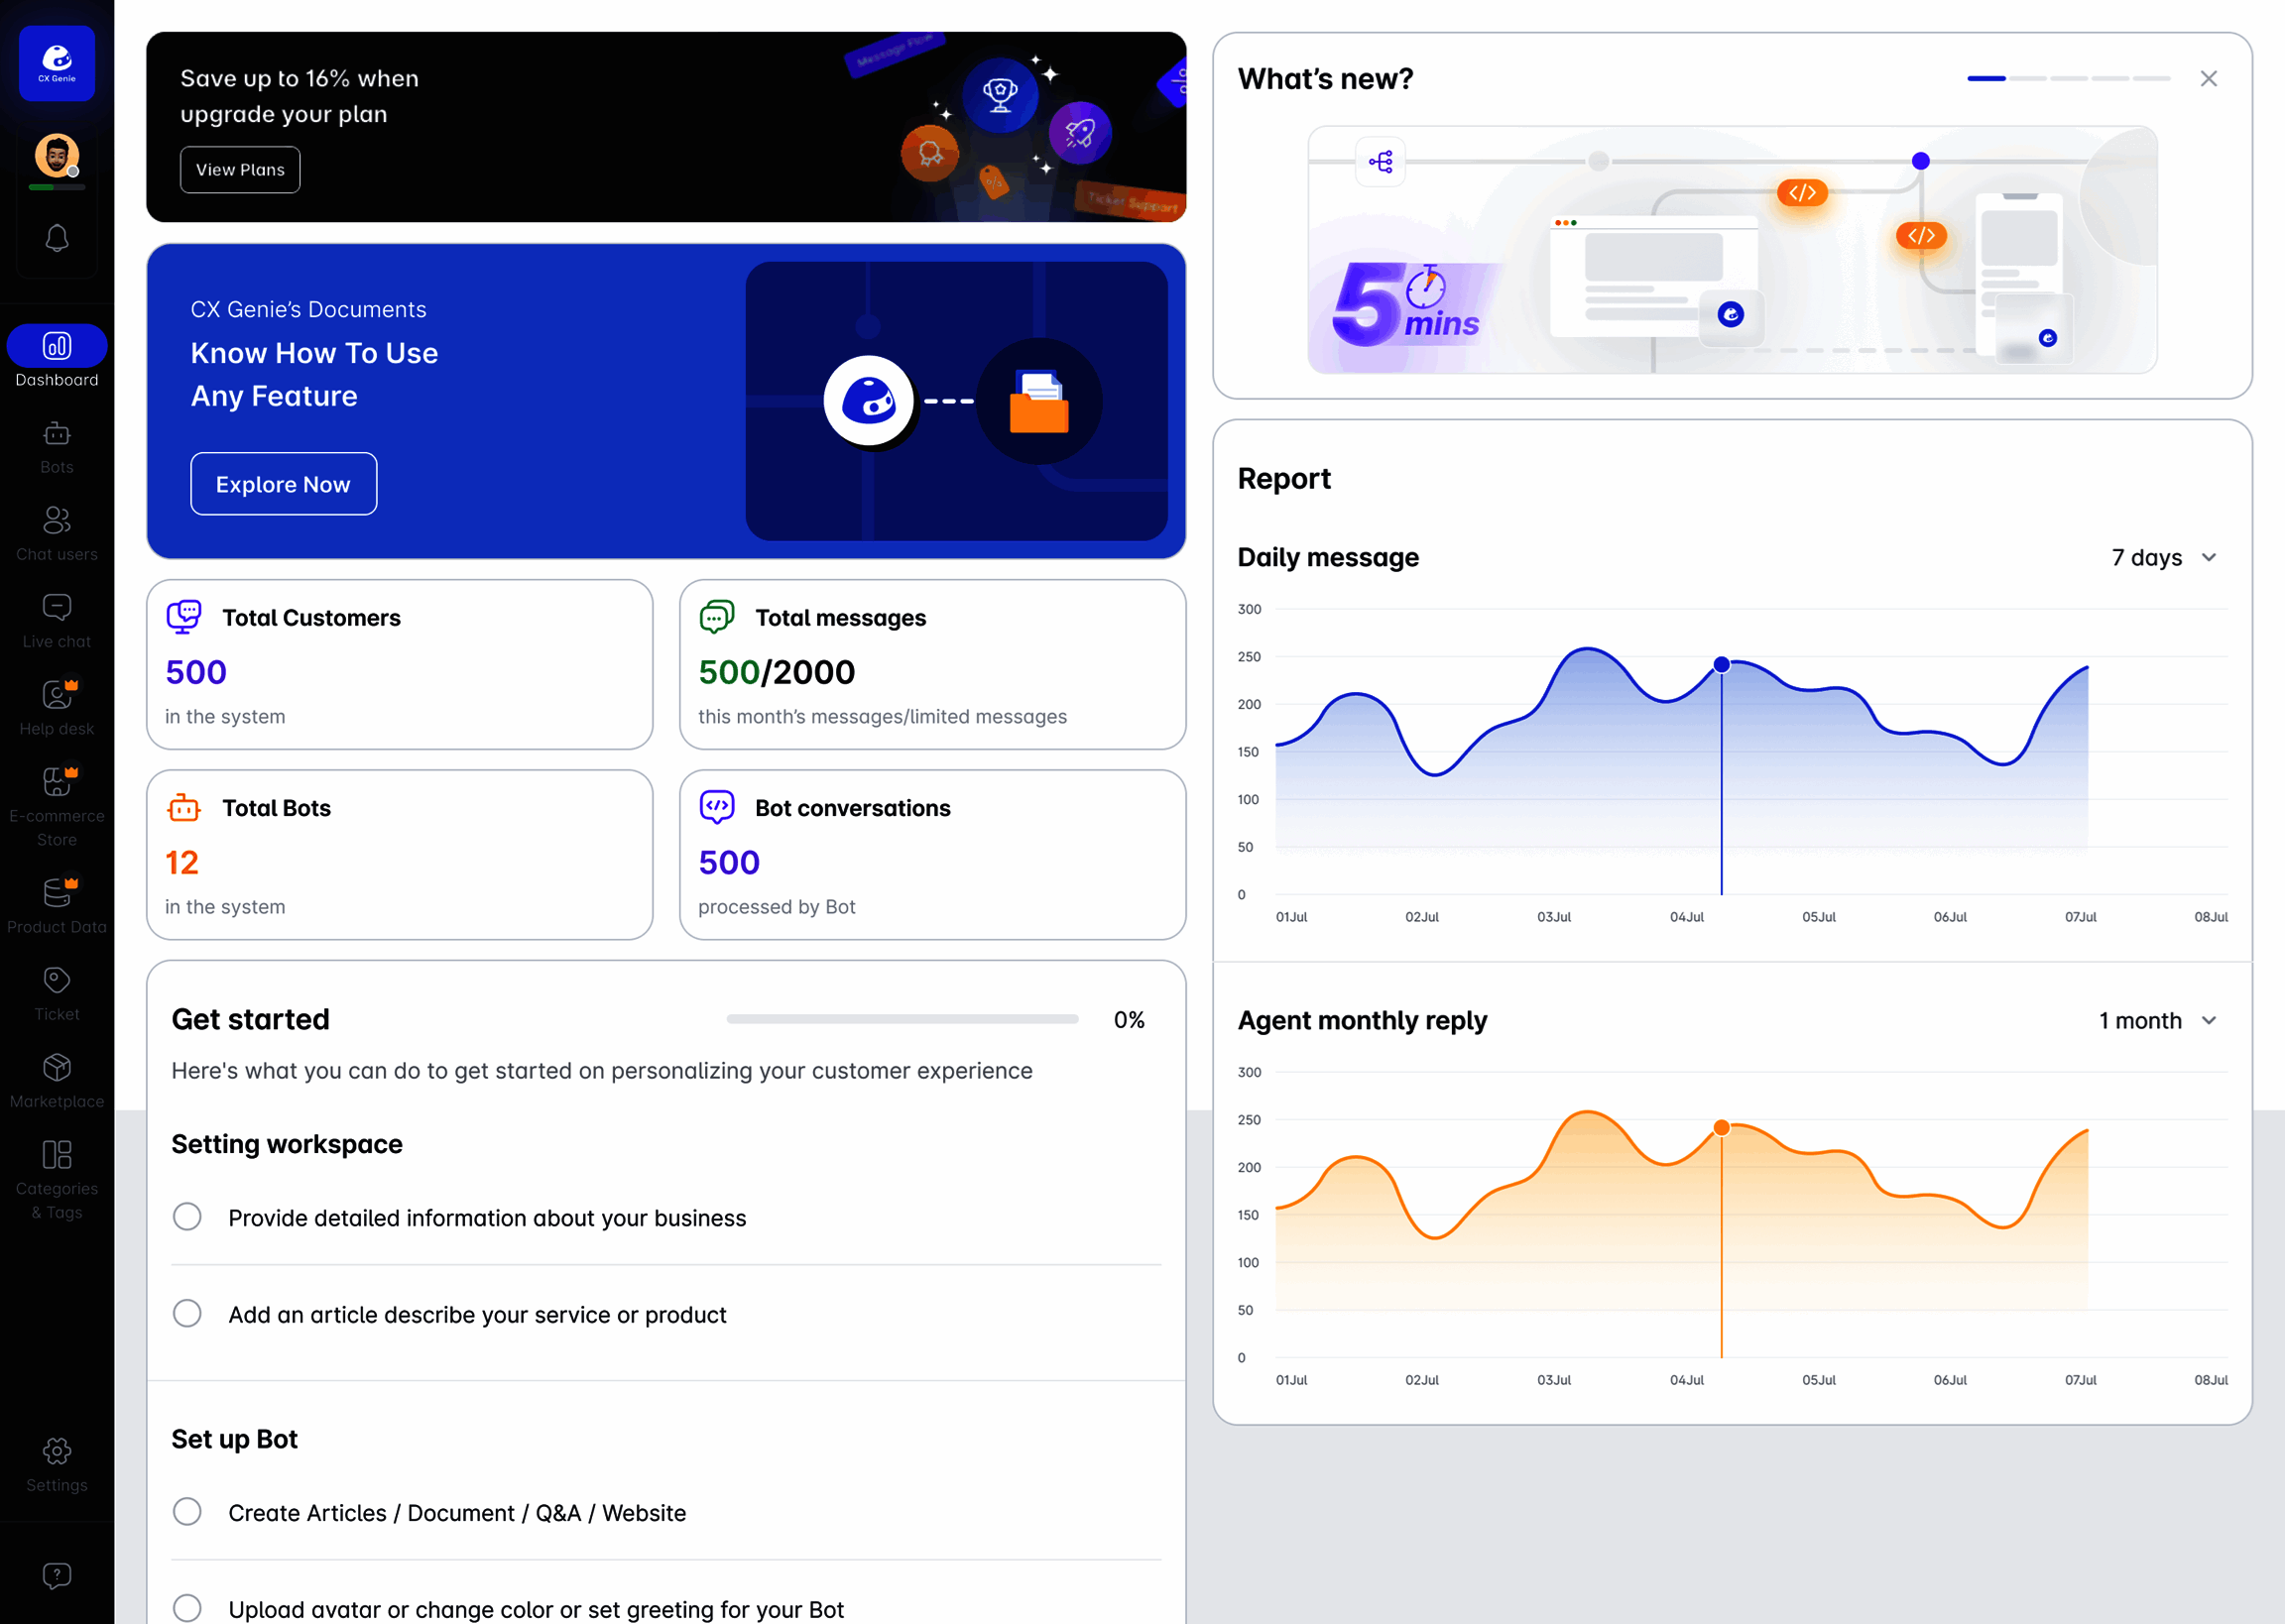This screenshot has width=2285, height=1624.
Task: Open the Chat users menu item
Action: pos(57,534)
